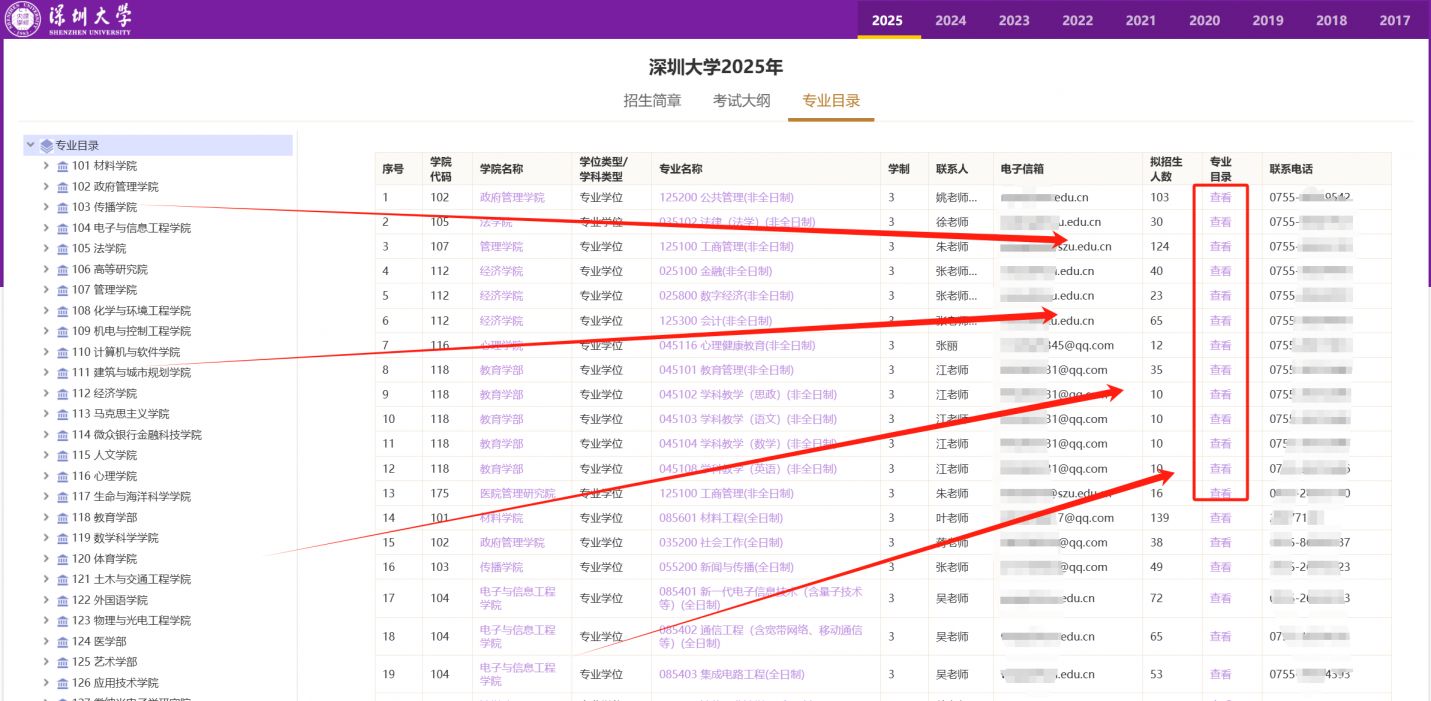The height and width of the screenshot is (701, 1431).
Task: Click the 序号 column header
Action: pos(393,169)
